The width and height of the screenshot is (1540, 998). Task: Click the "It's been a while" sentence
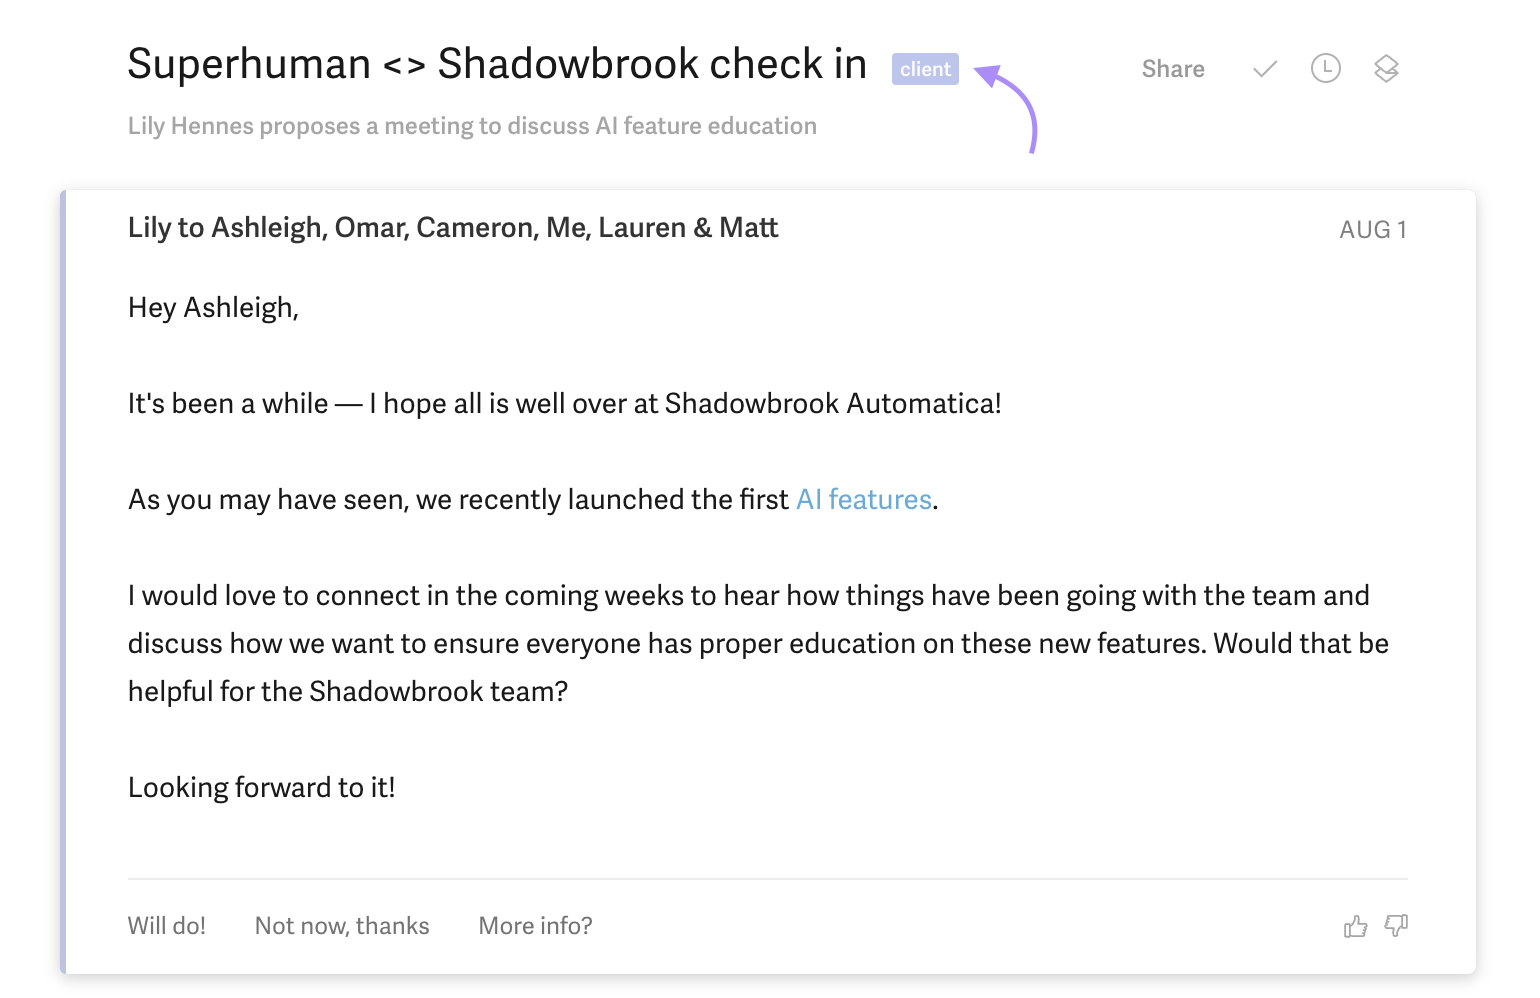point(564,404)
